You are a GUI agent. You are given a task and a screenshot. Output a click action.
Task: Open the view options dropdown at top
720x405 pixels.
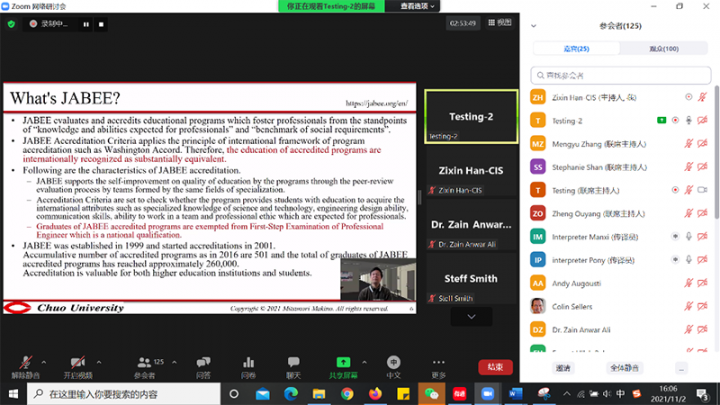[416, 6]
